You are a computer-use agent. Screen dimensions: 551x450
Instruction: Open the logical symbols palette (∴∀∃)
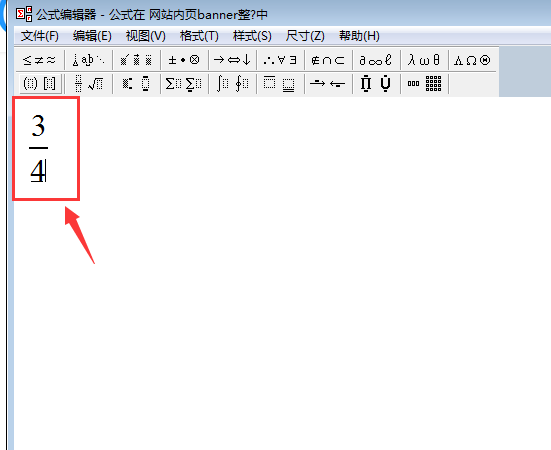280,60
